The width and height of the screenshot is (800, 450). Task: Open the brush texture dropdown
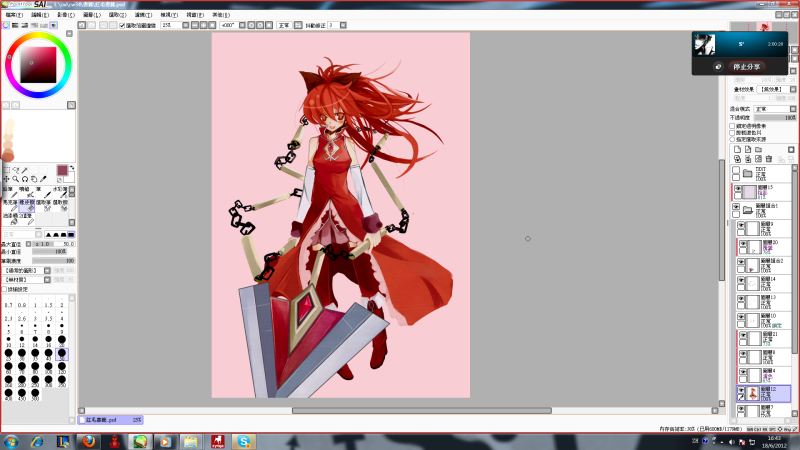(x=25, y=279)
